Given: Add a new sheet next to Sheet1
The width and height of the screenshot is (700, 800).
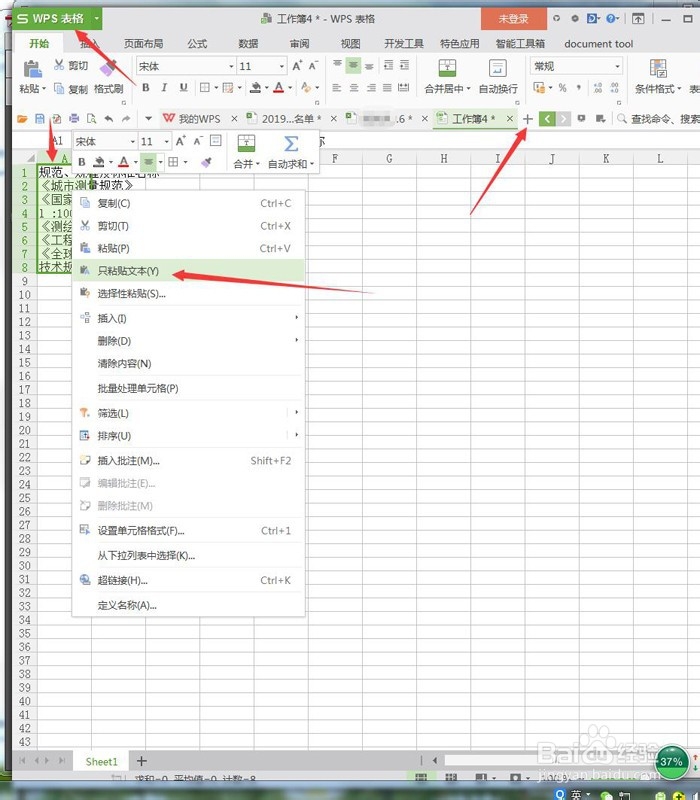Looking at the screenshot, I should pos(142,761).
